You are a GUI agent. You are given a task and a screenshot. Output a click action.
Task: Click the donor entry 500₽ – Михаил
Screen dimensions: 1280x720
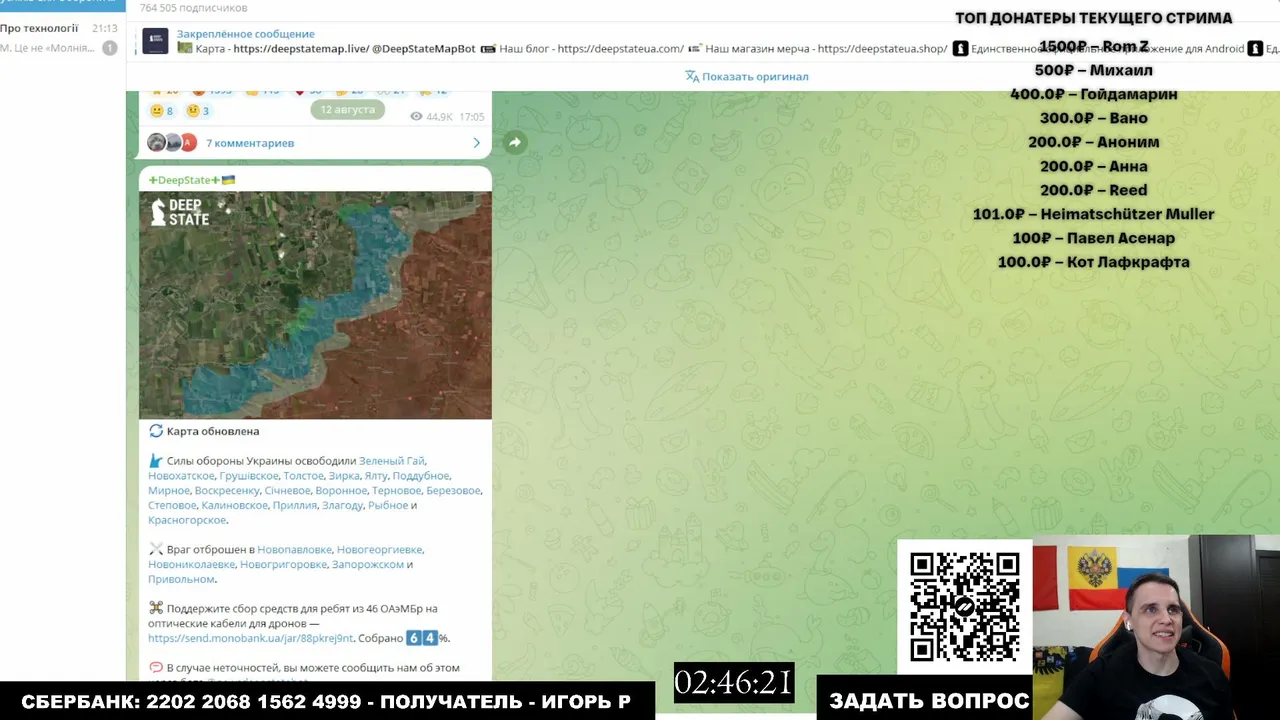click(1094, 70)
